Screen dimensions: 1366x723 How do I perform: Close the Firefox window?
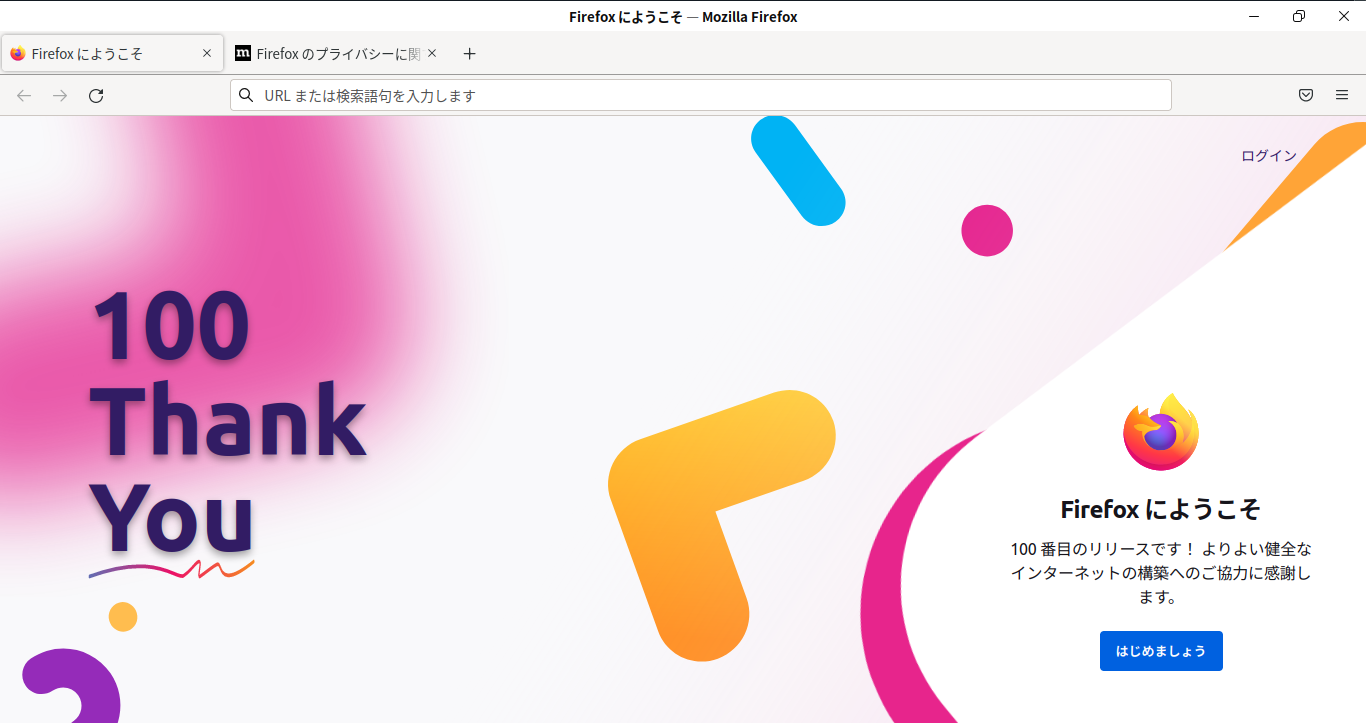click(1344, 16)
